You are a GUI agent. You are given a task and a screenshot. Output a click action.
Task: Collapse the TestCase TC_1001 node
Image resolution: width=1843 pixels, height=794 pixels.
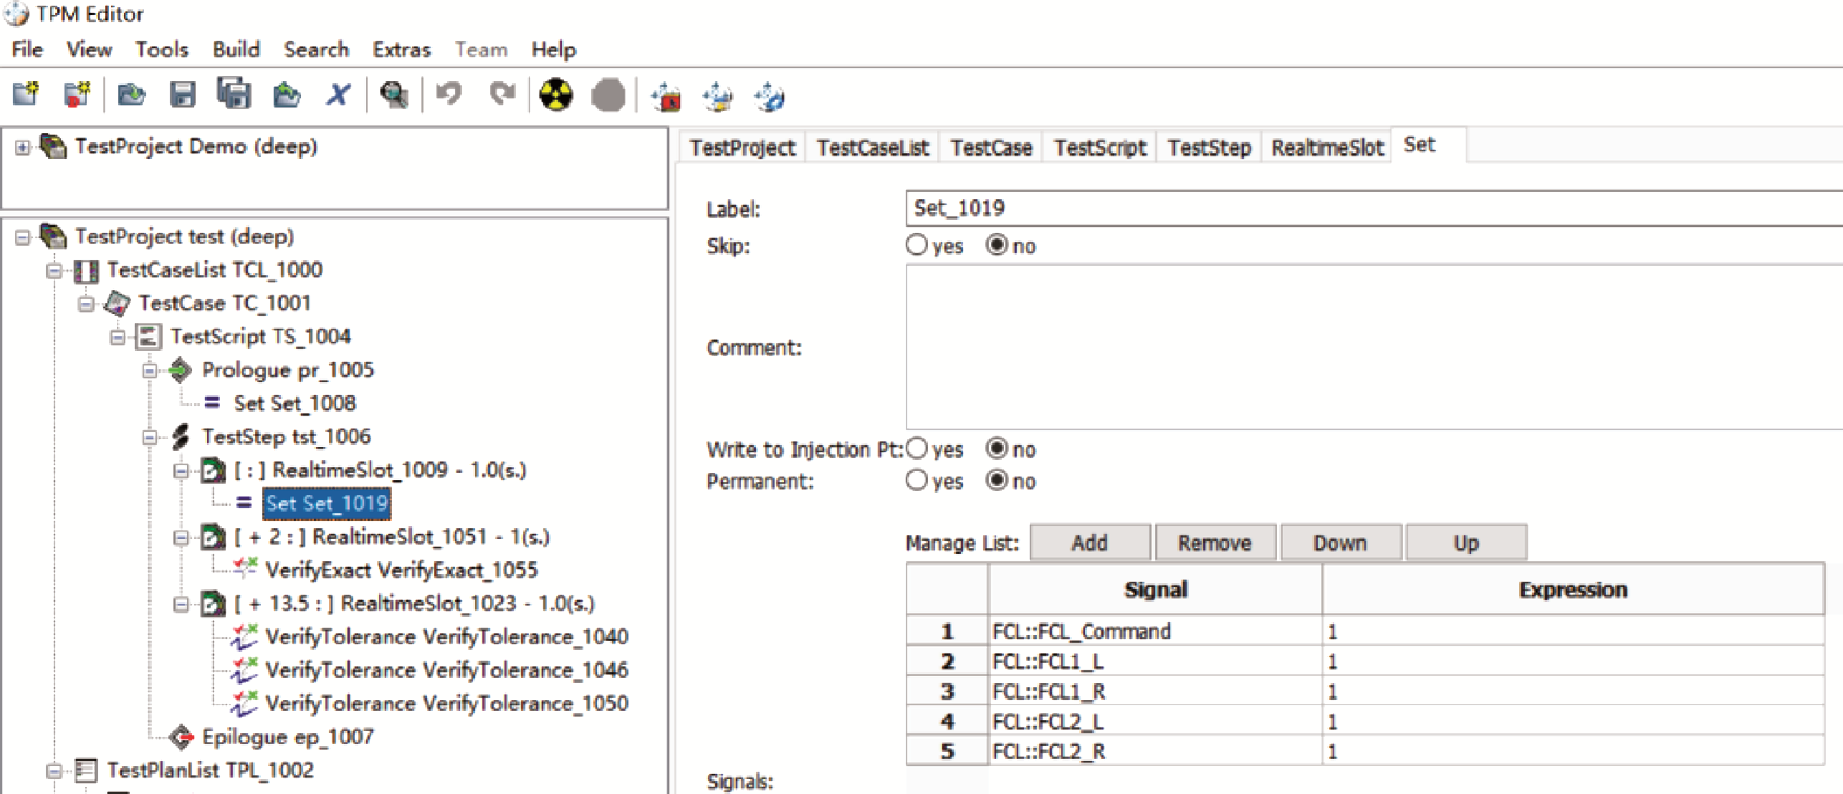pyautogui.click(x=86, y=304)
